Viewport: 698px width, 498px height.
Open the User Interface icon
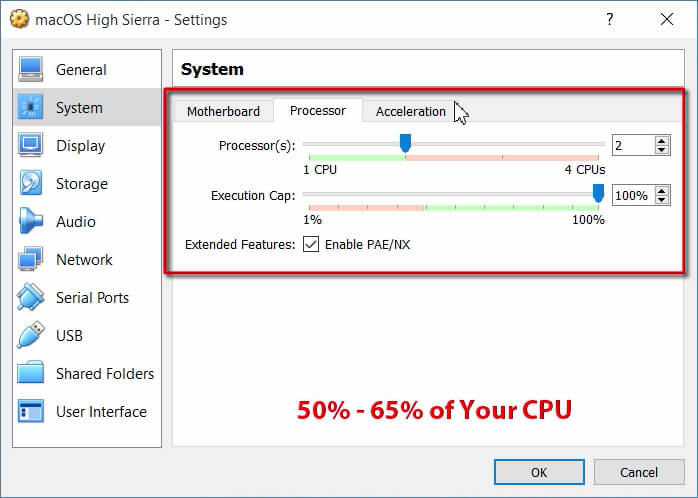31,412
